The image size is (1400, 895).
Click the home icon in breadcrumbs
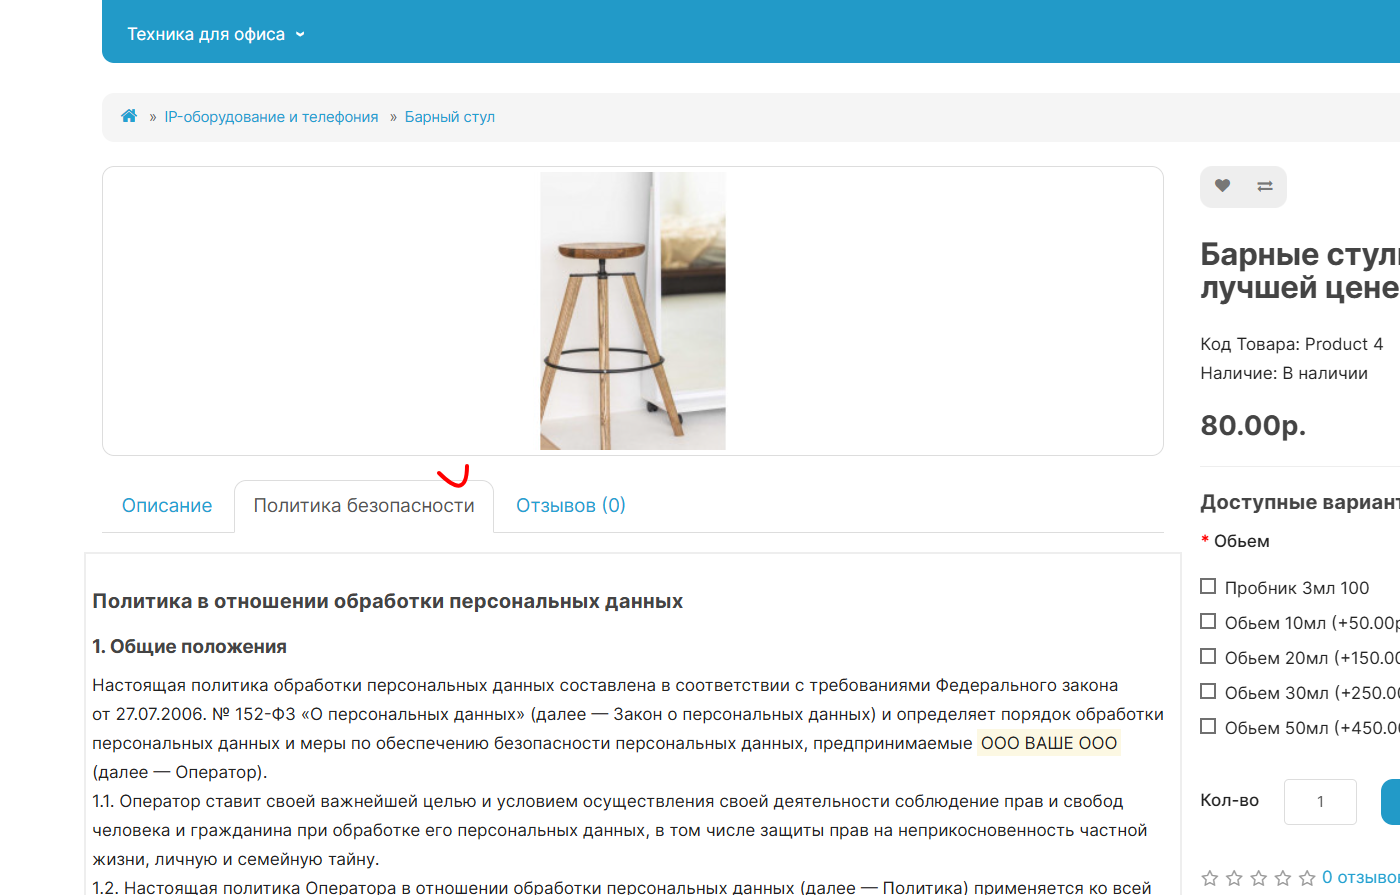[129, 116]
